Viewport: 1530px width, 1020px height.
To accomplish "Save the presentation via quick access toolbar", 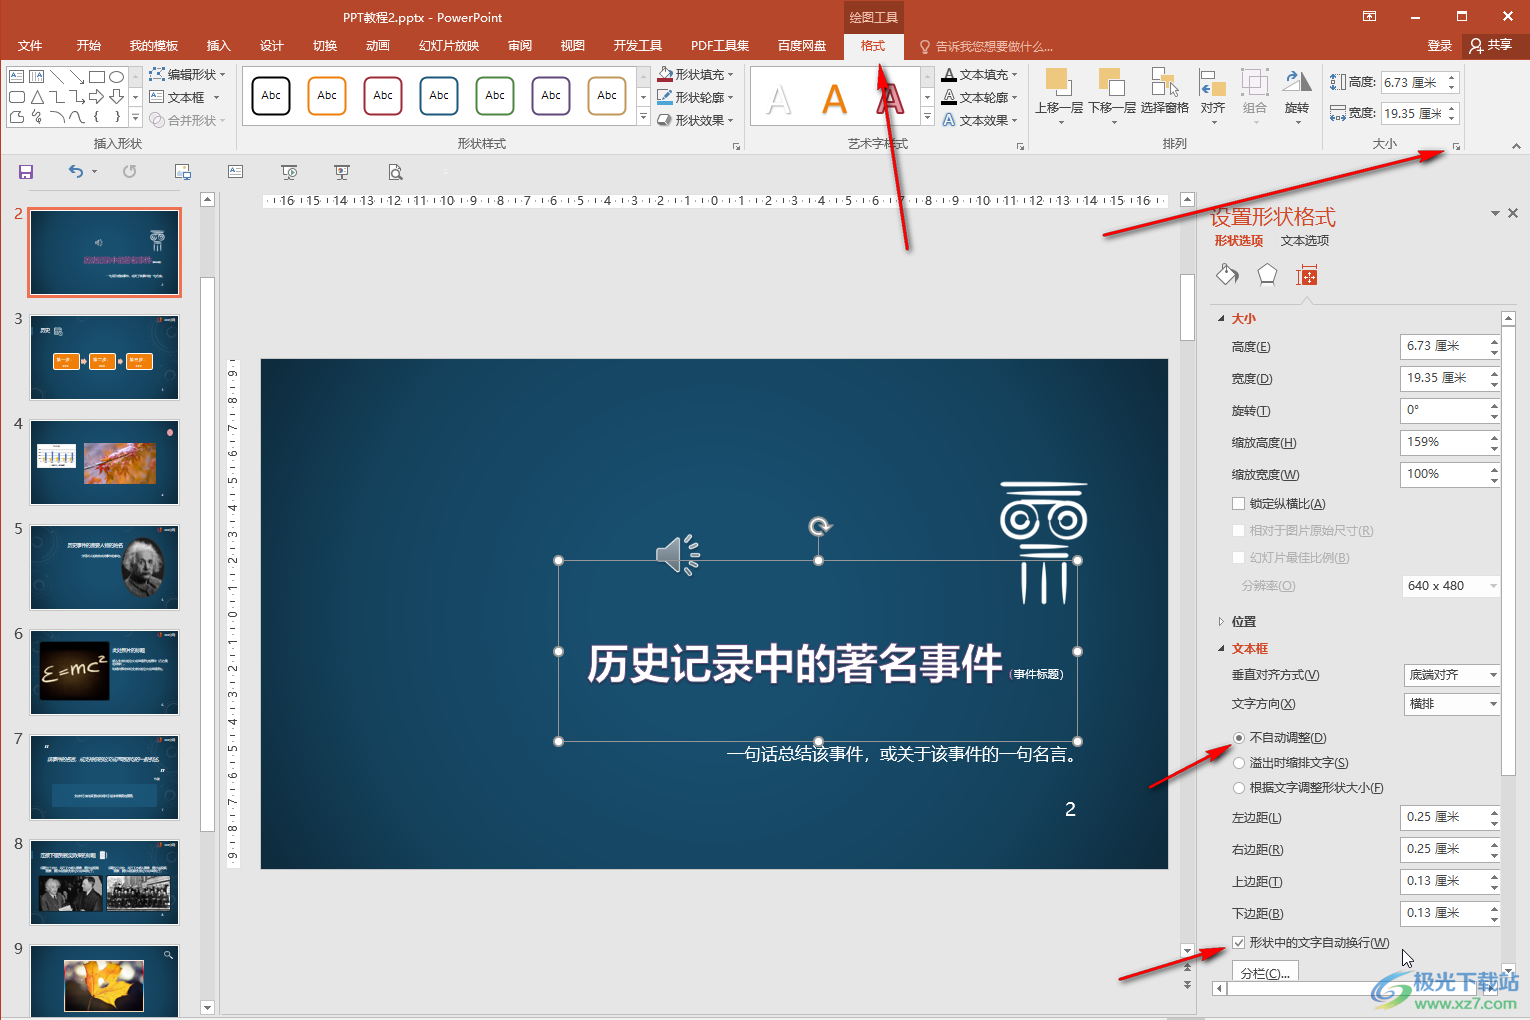I will 26,172.
